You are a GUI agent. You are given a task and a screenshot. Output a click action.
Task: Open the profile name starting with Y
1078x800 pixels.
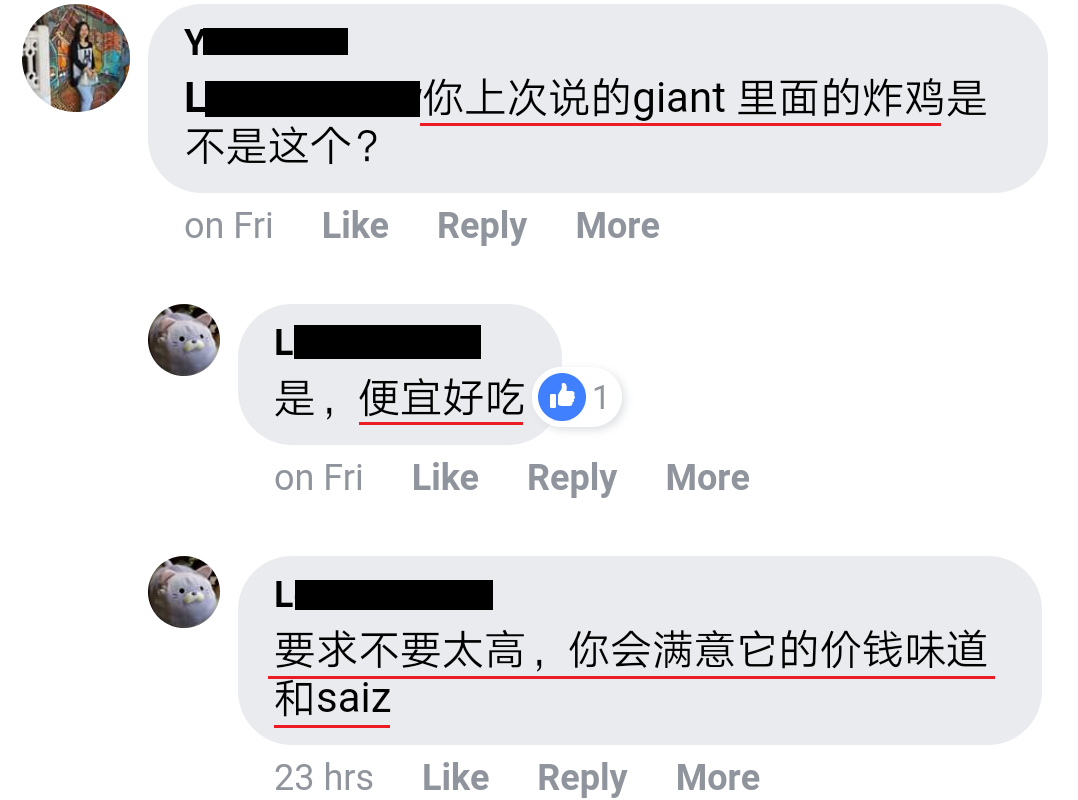tap(266, 42)
